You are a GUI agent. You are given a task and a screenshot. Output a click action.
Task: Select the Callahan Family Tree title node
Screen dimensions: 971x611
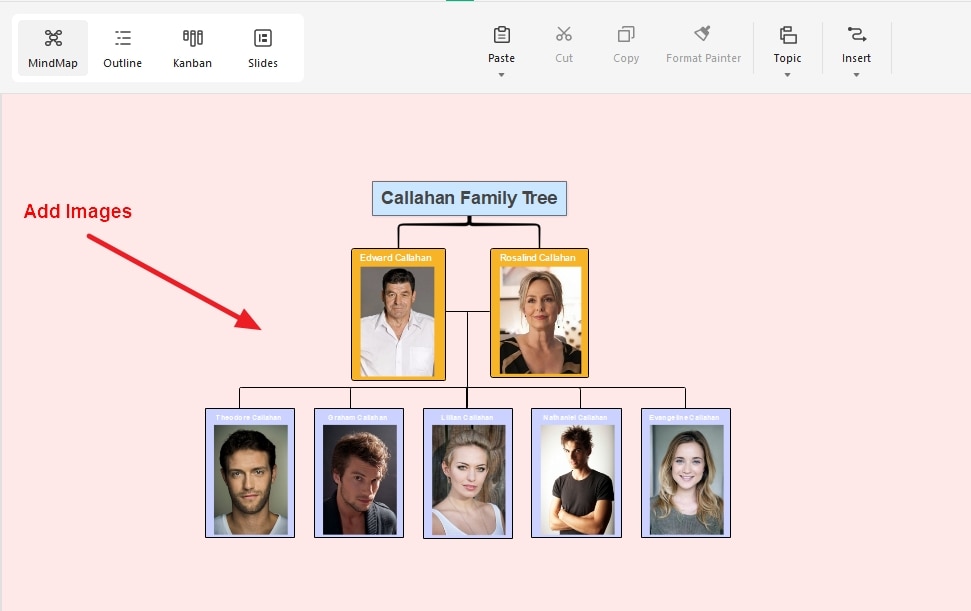[x=469, y=198]
